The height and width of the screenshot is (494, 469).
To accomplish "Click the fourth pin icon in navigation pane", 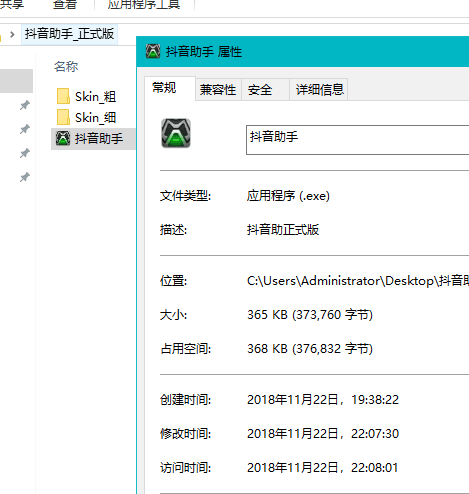I will point(25,177).
